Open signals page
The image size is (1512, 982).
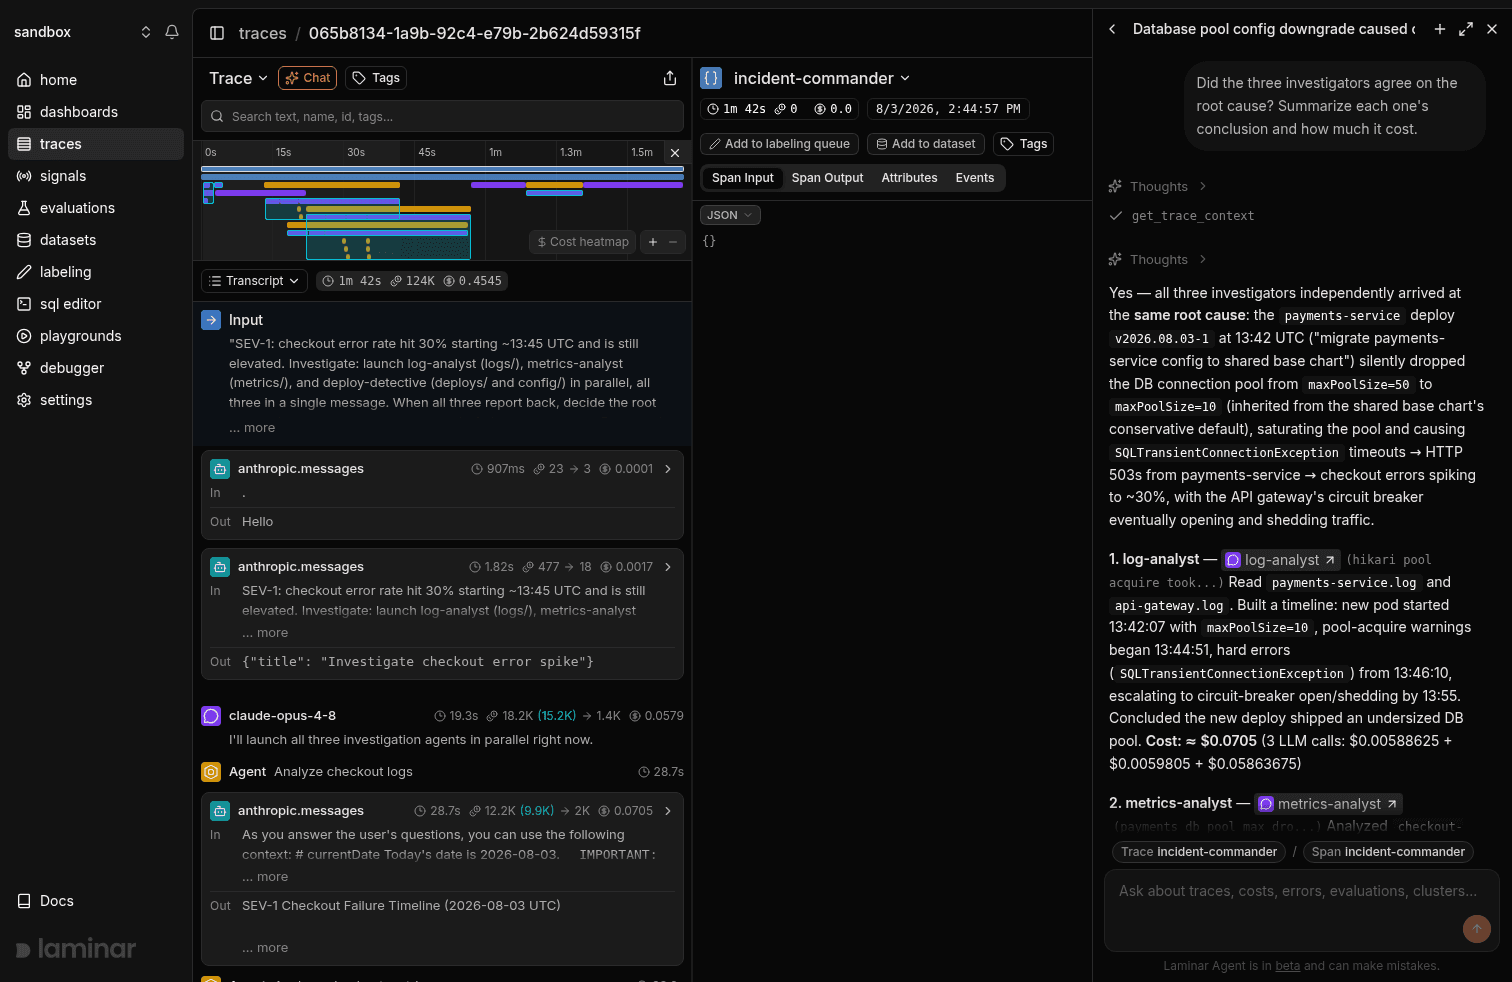[x=96, y=176]
